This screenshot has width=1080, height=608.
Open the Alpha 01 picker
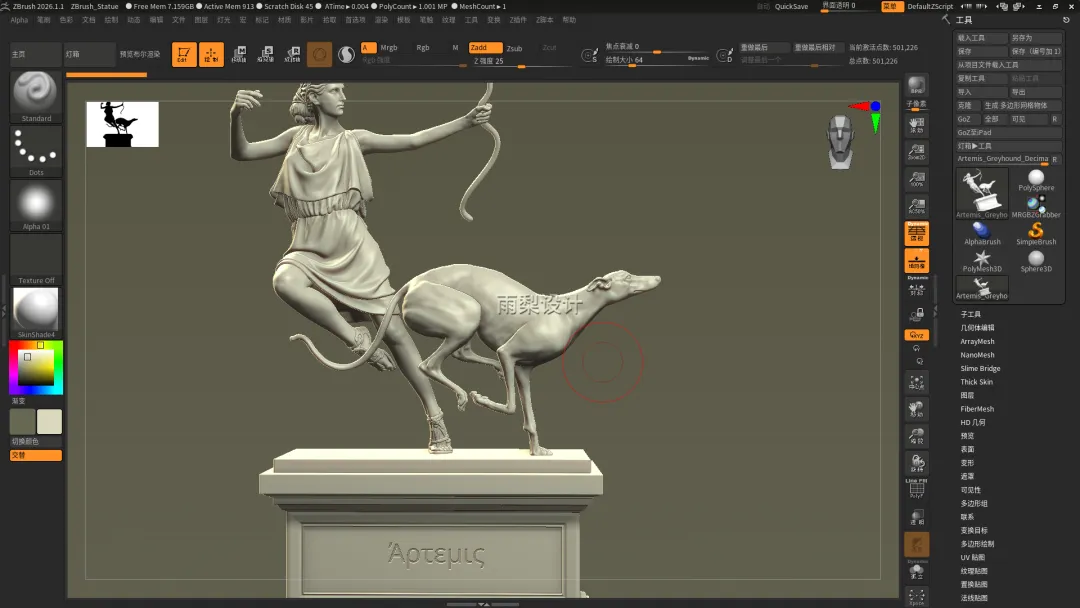pos(36,205)
